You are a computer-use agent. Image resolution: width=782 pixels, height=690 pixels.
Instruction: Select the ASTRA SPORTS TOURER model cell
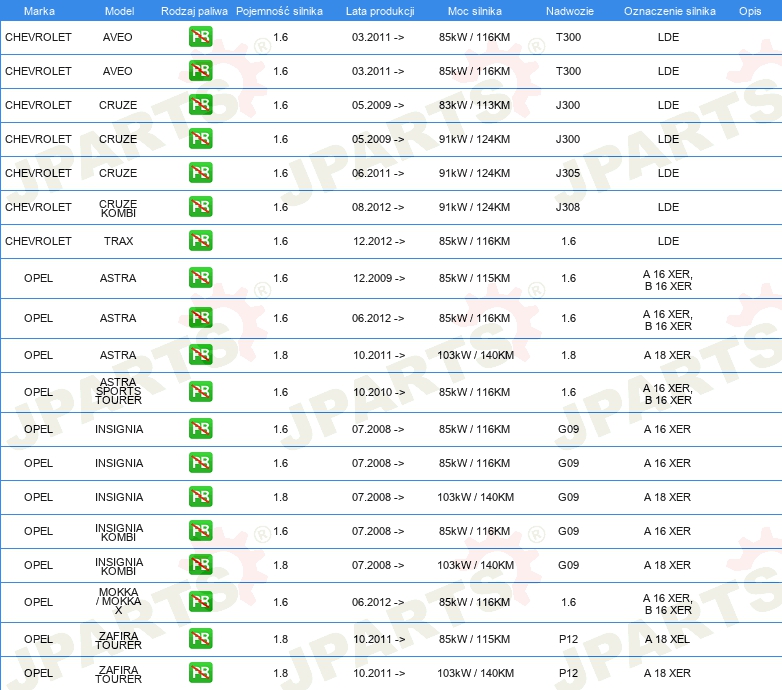tap(119, 391)
